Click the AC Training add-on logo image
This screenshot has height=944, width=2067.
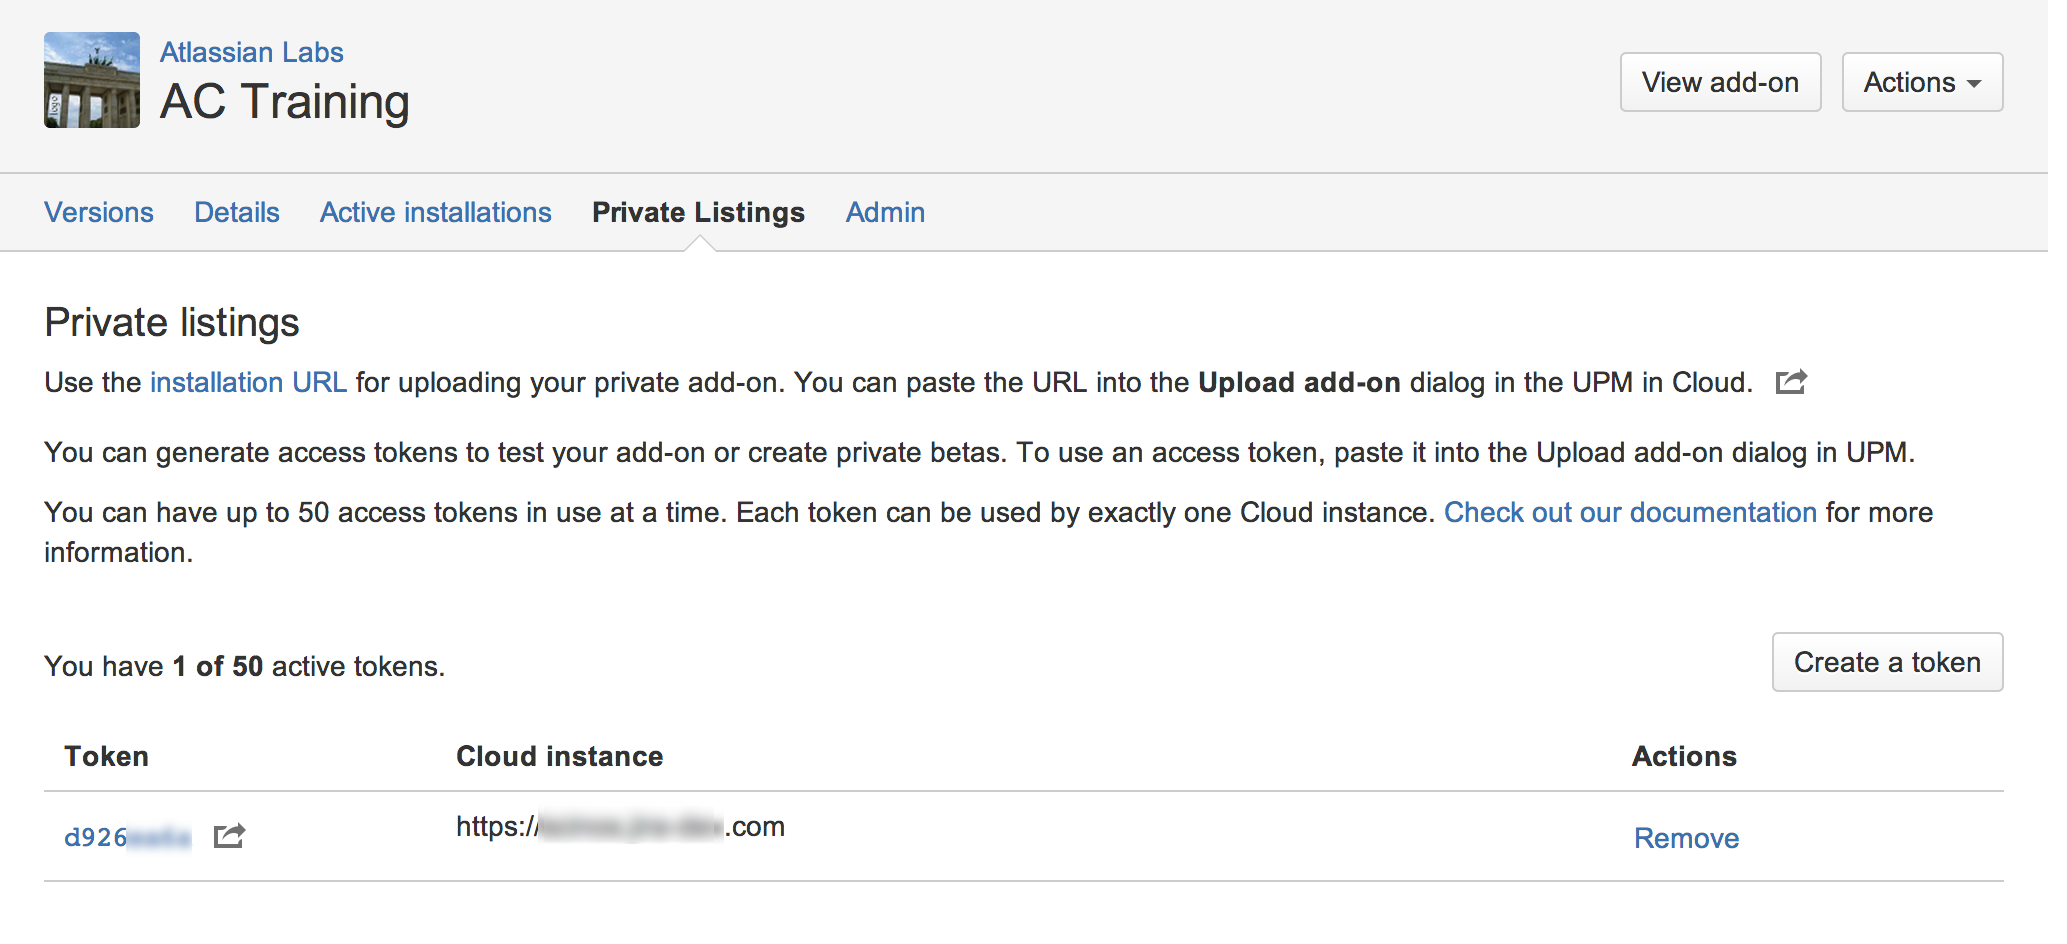(x=92, y=80)
